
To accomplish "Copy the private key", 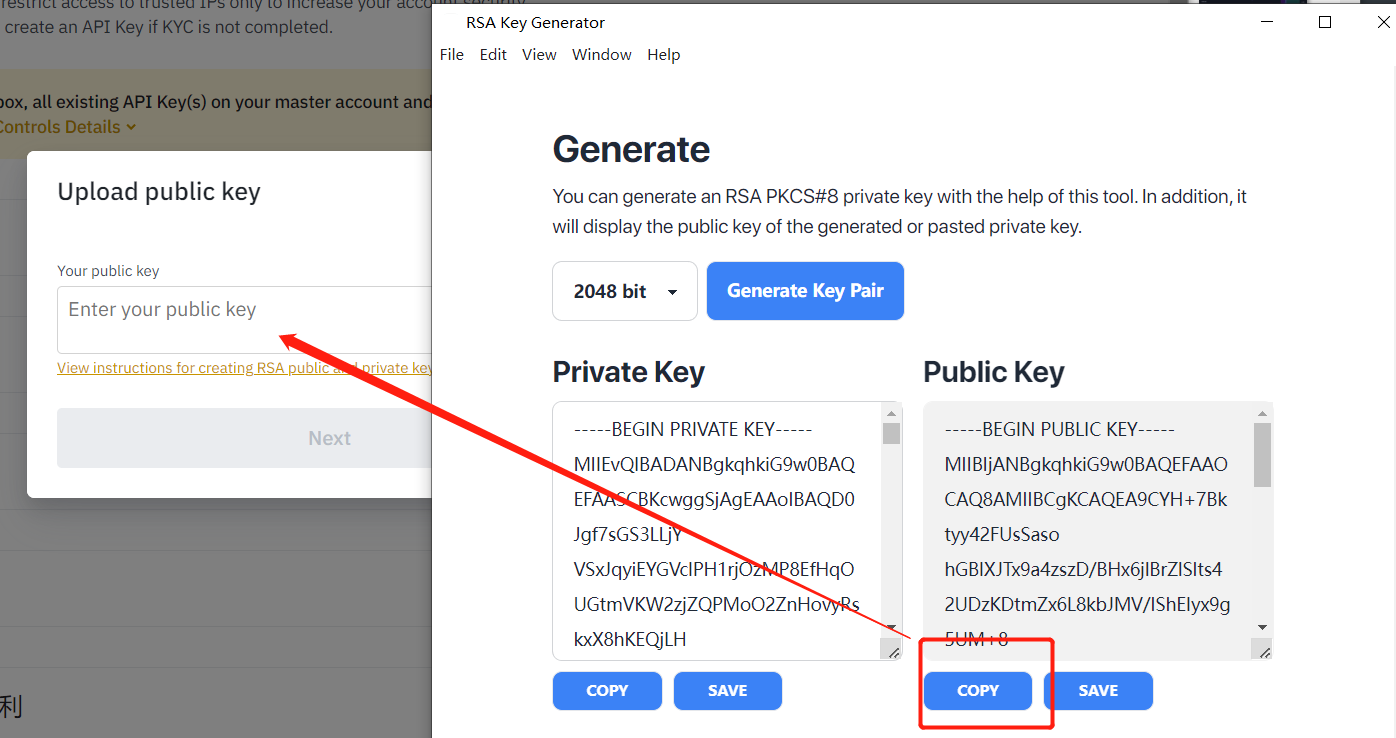I will pyautogui.click(x=607, y=691).
